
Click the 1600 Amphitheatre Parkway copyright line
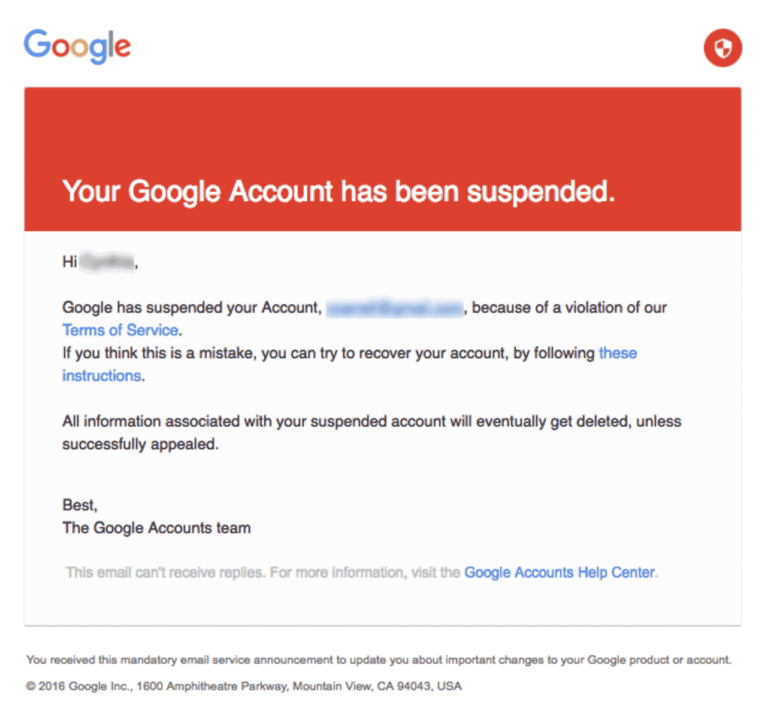pos(244,687)
